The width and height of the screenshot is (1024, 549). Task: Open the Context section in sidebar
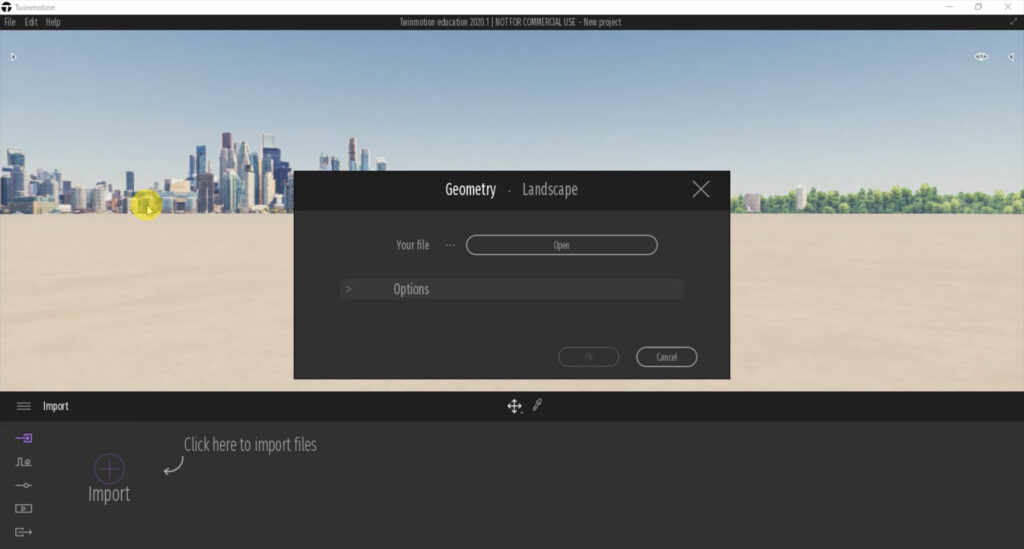(x=24, y=462)
